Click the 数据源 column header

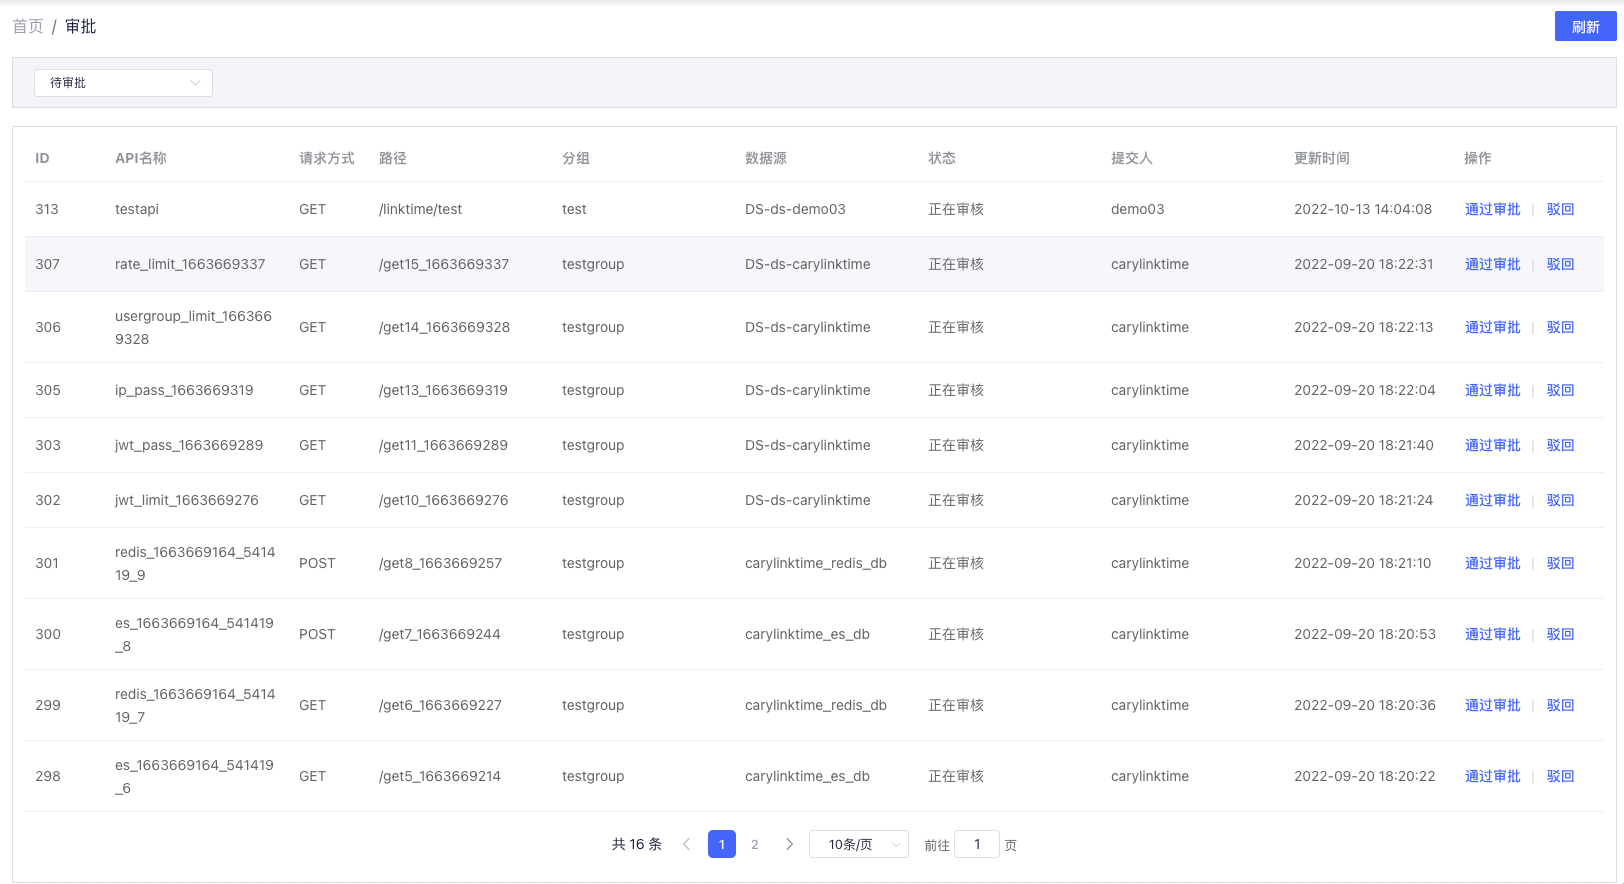point(766,158)
